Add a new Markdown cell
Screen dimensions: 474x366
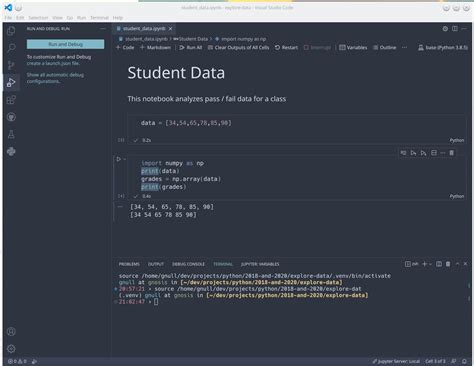[155, 47]
